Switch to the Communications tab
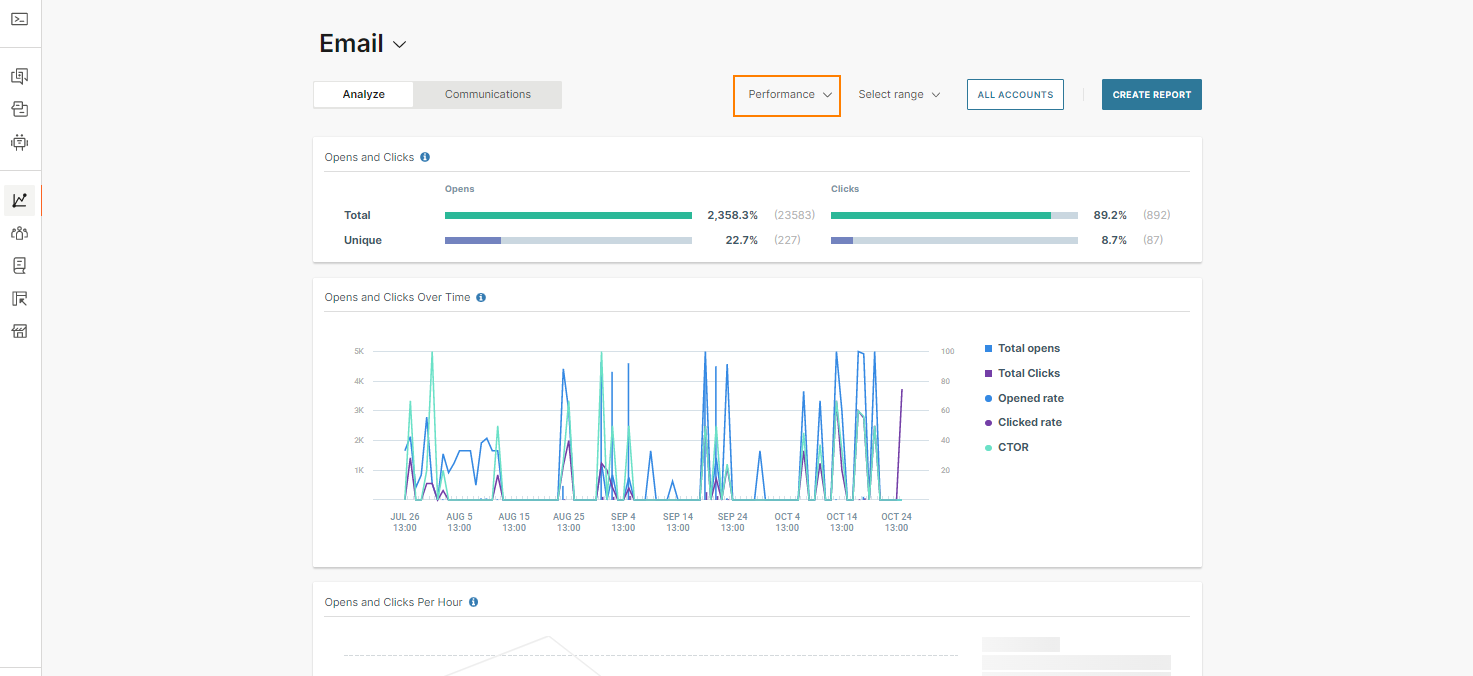The width and height of the screenshot is (1473, 676). click(x=488, y=95)
